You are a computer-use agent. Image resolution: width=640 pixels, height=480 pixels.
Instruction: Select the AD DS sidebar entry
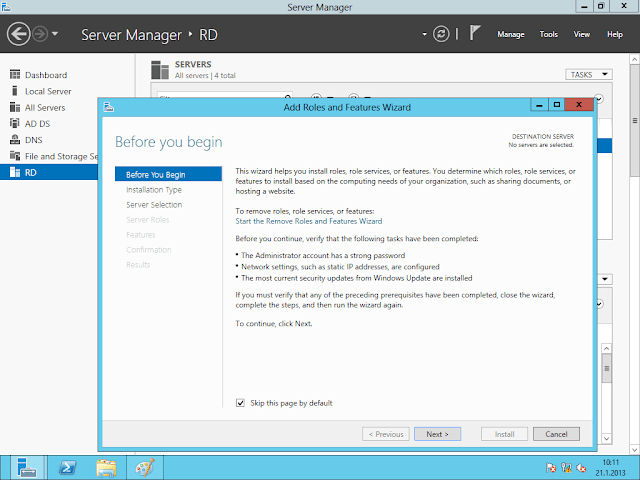[x=39, y=124]
